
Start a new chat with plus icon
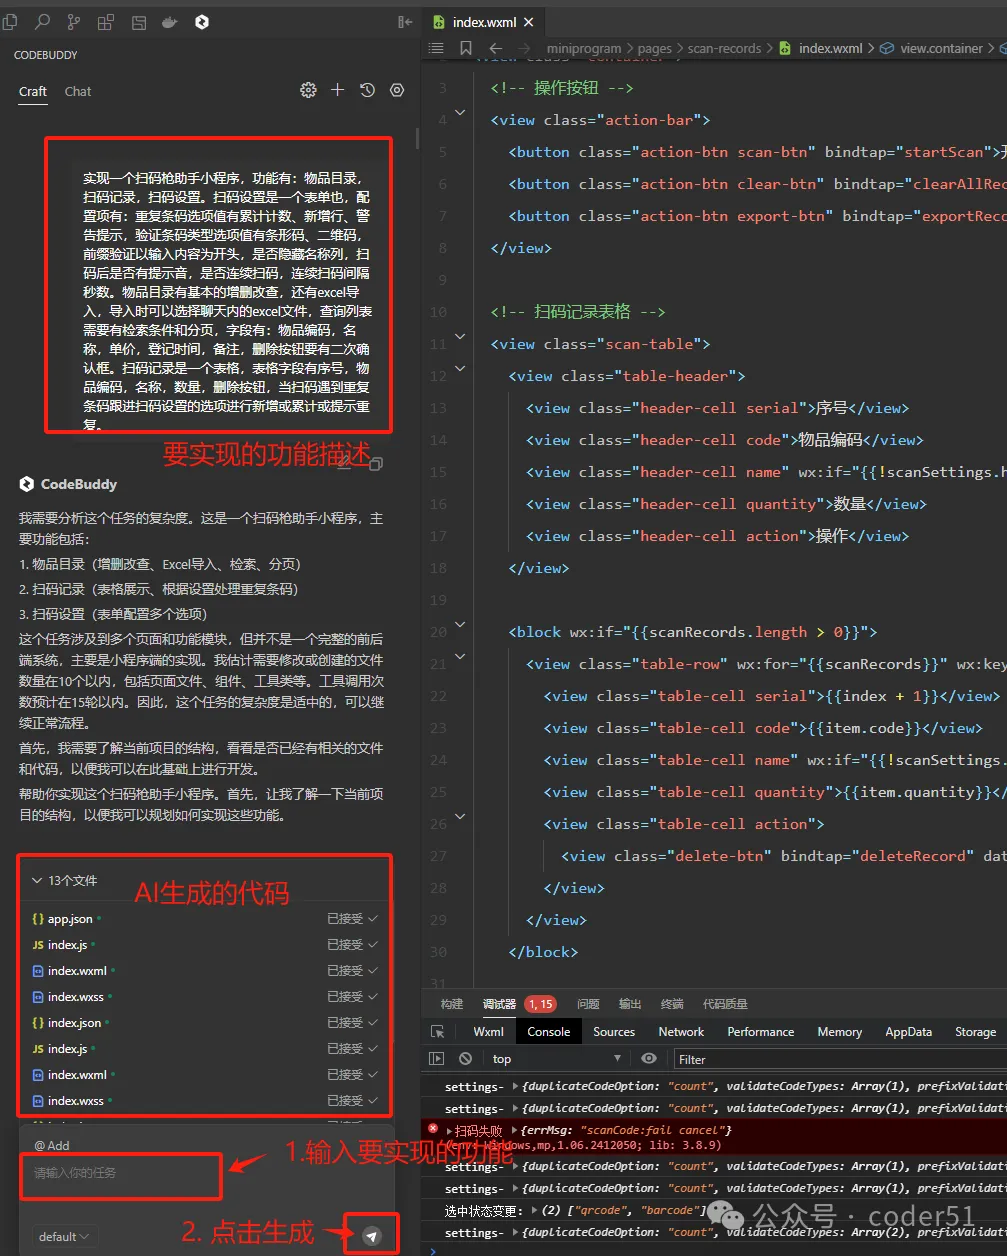point(337,90)
